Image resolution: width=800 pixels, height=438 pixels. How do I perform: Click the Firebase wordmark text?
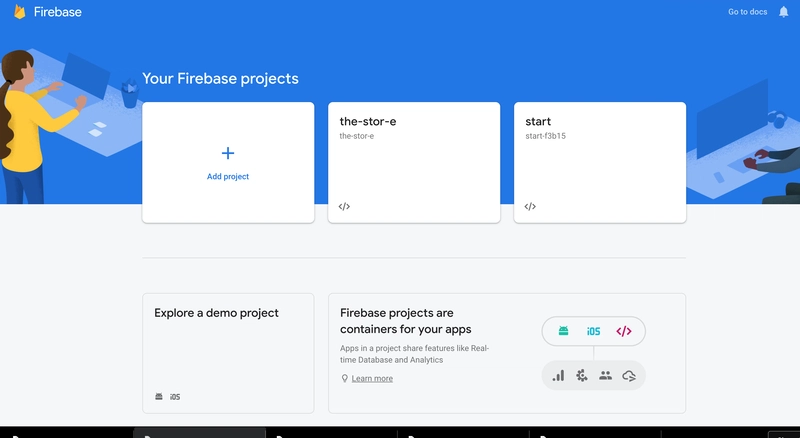coord(58,12)
